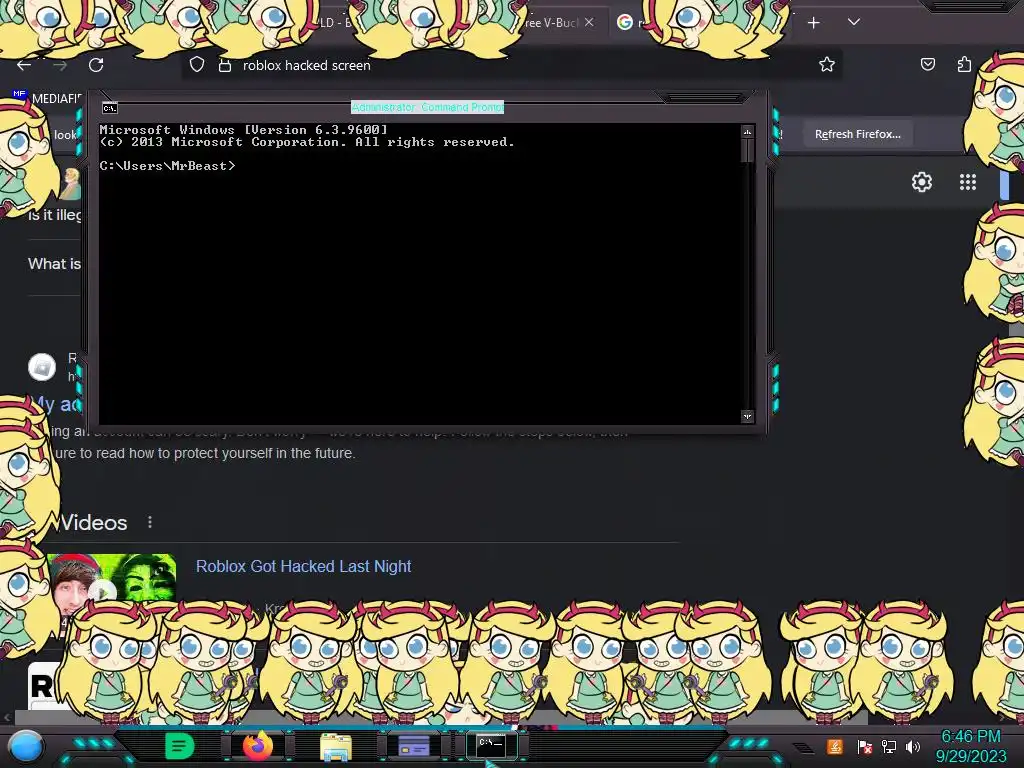
Task: Click the Command Prompt scroll up arrow
Action: tap(748, 132)
